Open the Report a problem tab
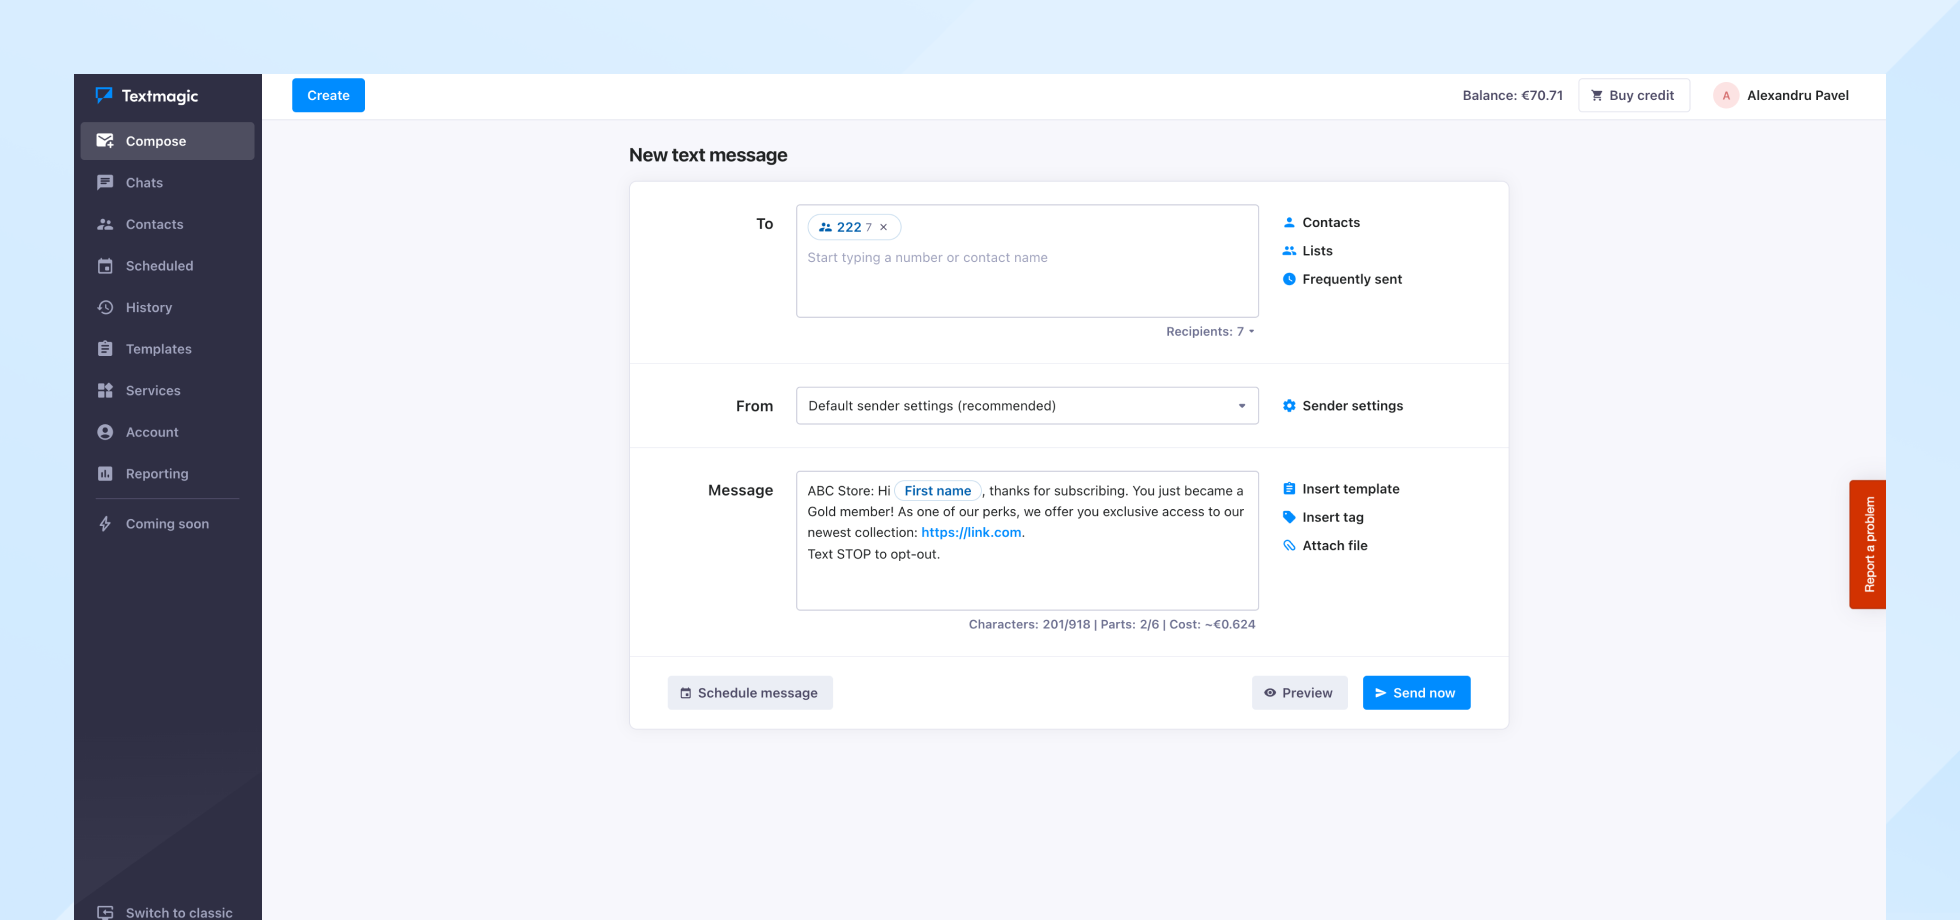Screen dimensions: 1960x920 point(1867,545)
